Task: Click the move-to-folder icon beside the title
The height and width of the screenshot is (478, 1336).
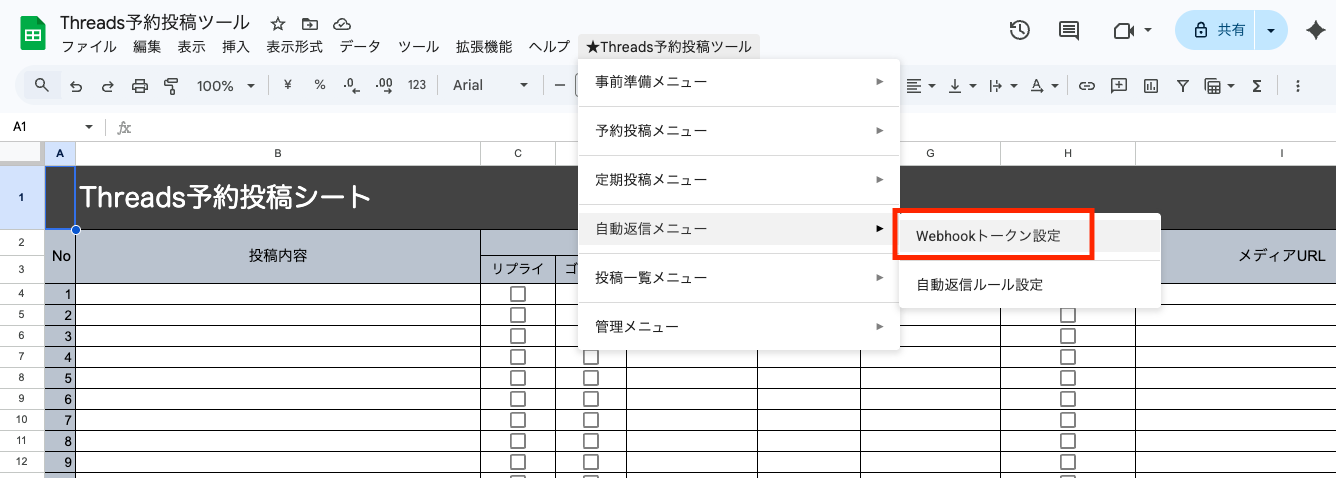Action: click(310, 23)
